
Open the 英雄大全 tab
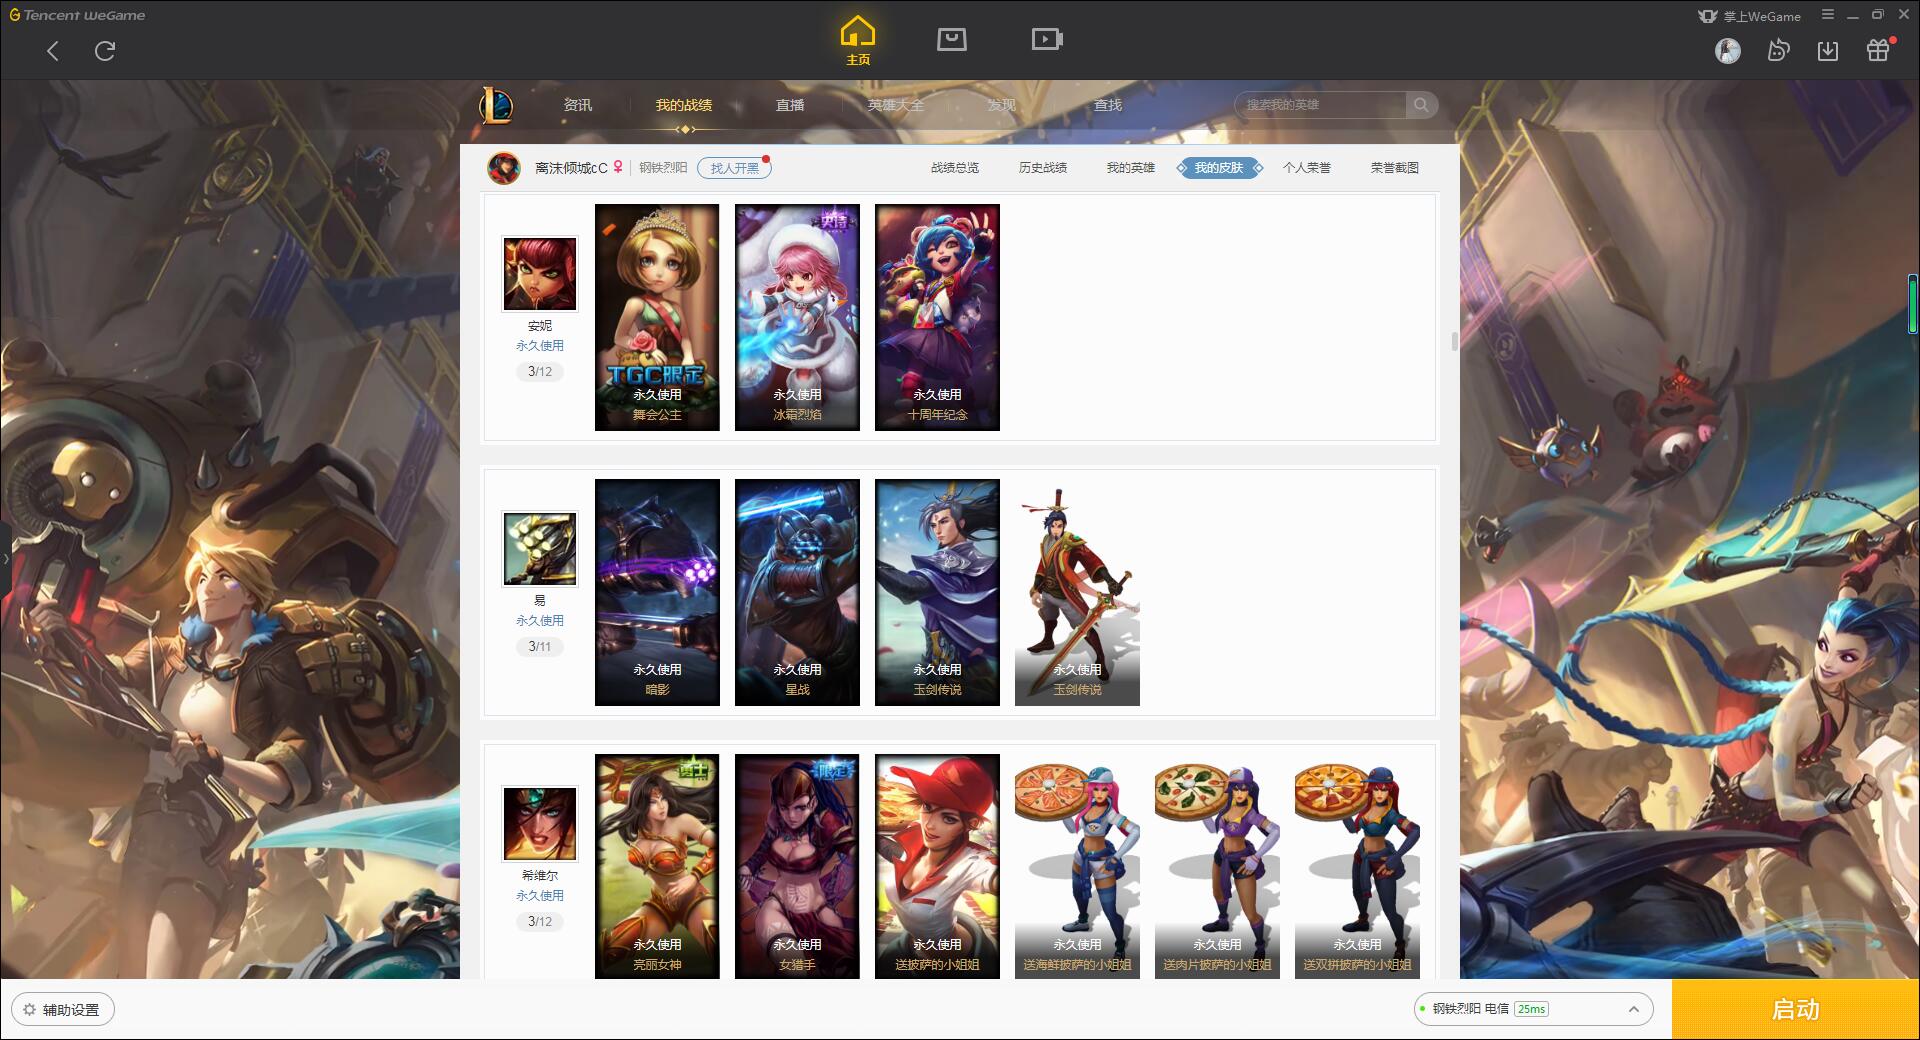(896, 105)
